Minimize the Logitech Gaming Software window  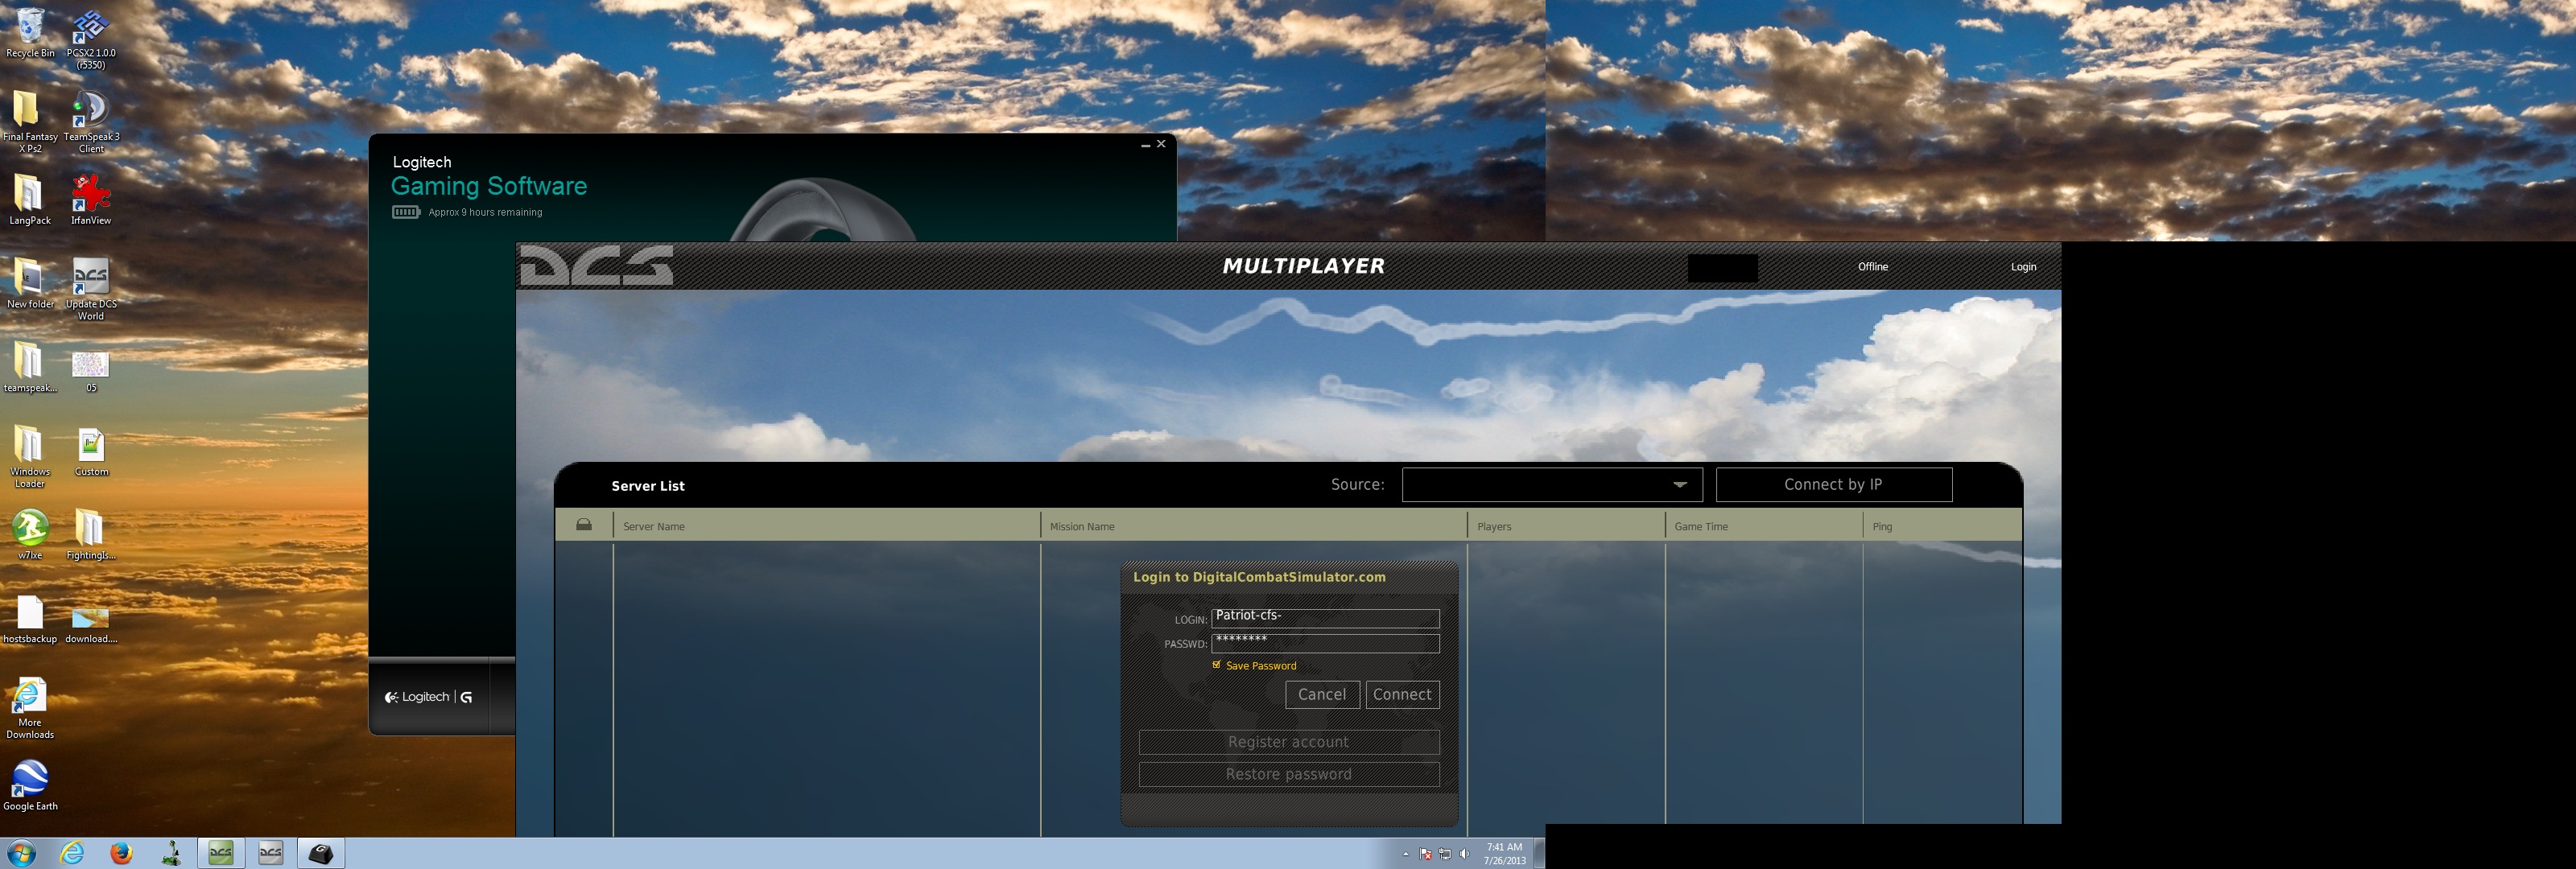click(x=1146, y=145)
